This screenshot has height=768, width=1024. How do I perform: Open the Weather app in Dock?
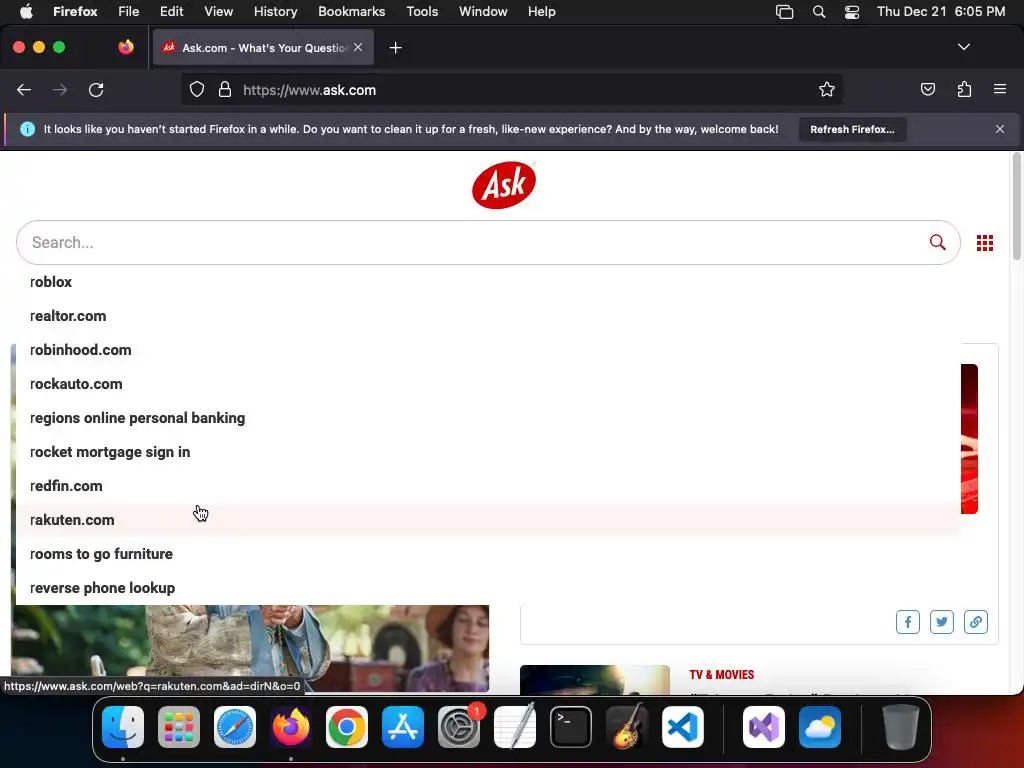click(820, 727)
